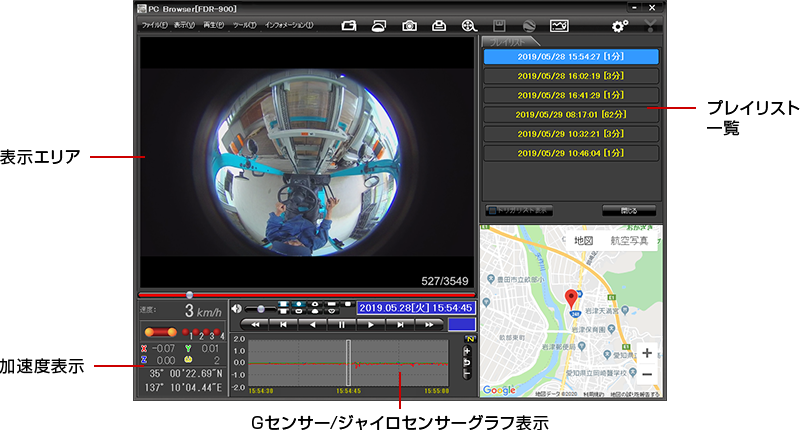Click the open folder icon in toolbar
The image size is (800, 430).
tap(349, 25)
